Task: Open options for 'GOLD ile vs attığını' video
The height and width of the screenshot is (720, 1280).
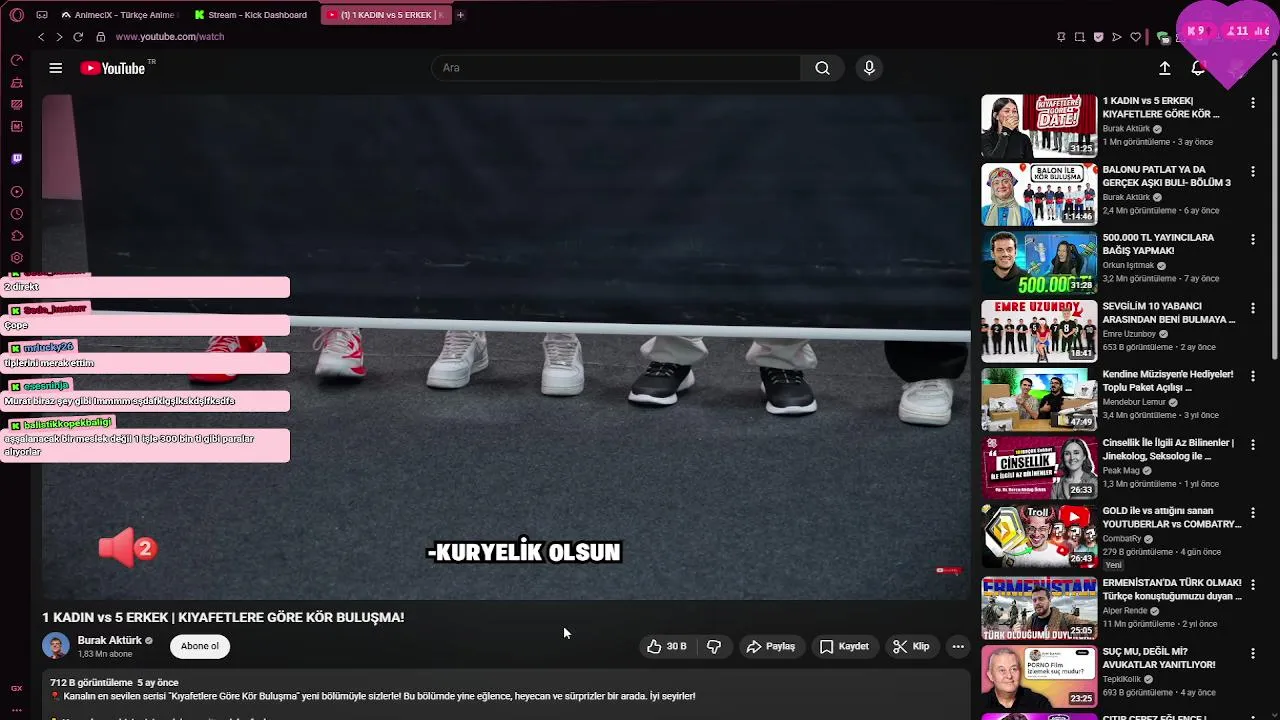Action: pyautogui.click(x=1253, y=512)
